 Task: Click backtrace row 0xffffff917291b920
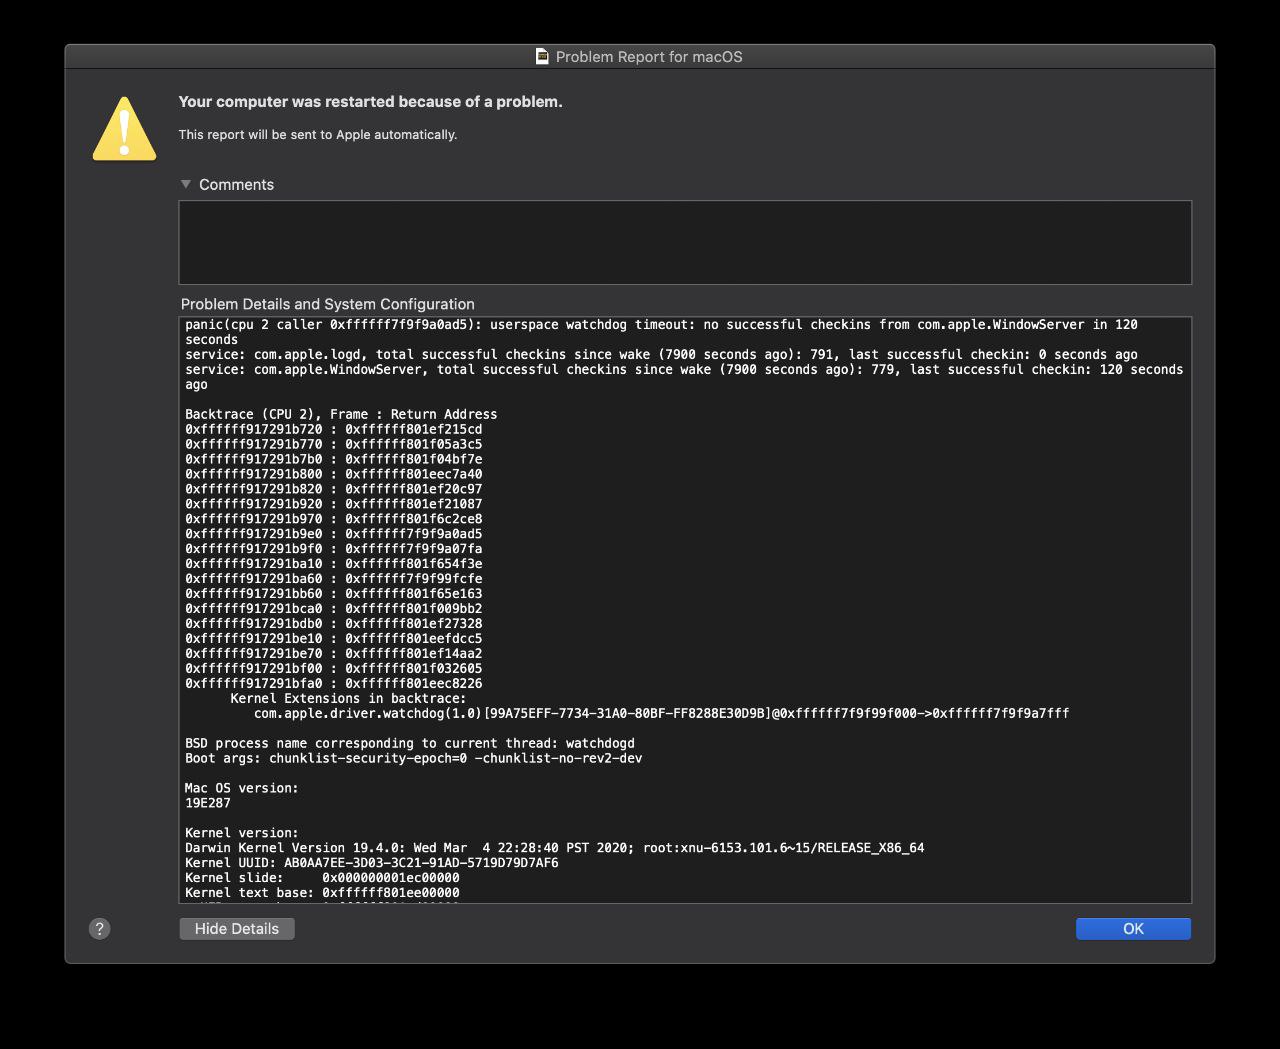pos(334,504)
